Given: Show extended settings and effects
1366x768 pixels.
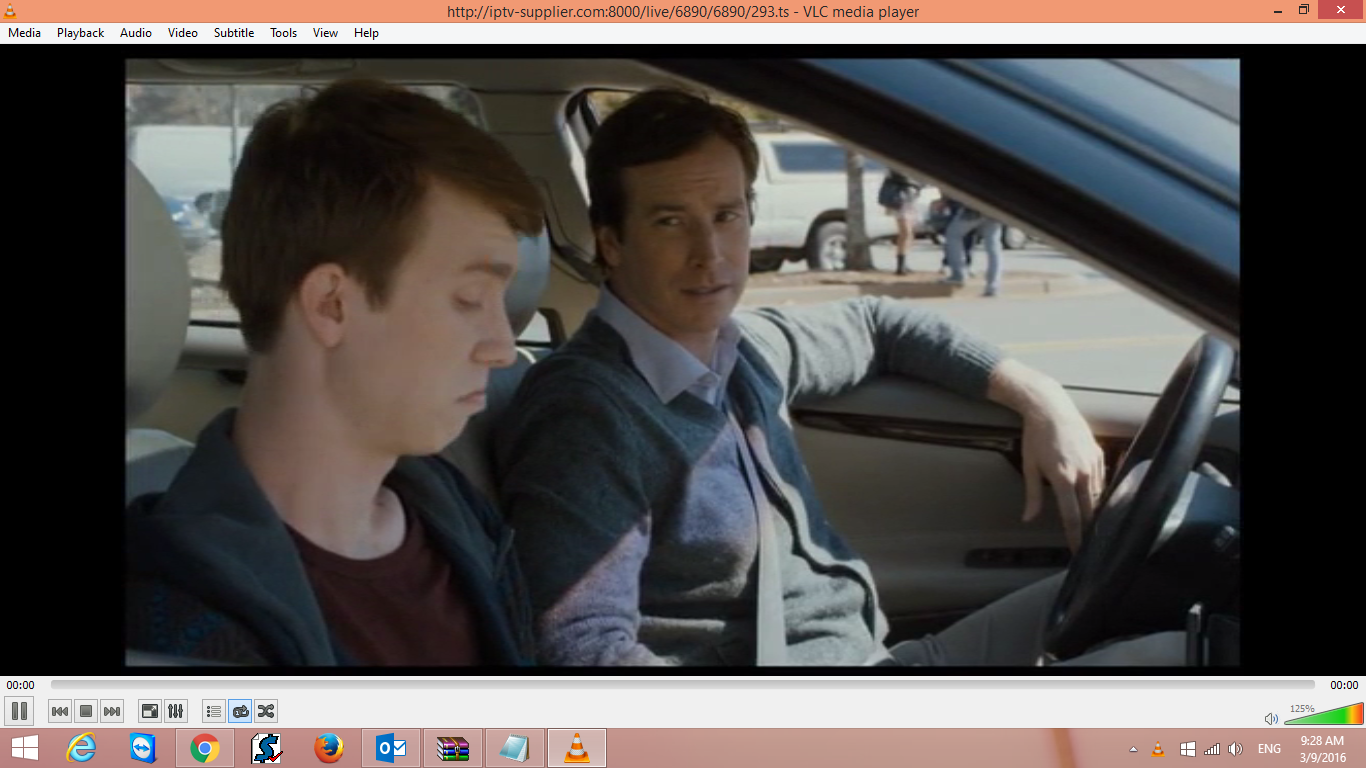Looking at the screenshot, I should (x=175, y=711).
